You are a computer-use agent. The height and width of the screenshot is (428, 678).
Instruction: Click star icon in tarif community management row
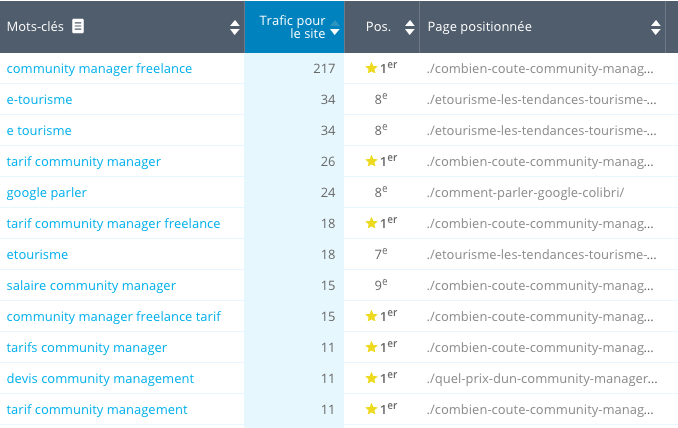click(371, 409)
